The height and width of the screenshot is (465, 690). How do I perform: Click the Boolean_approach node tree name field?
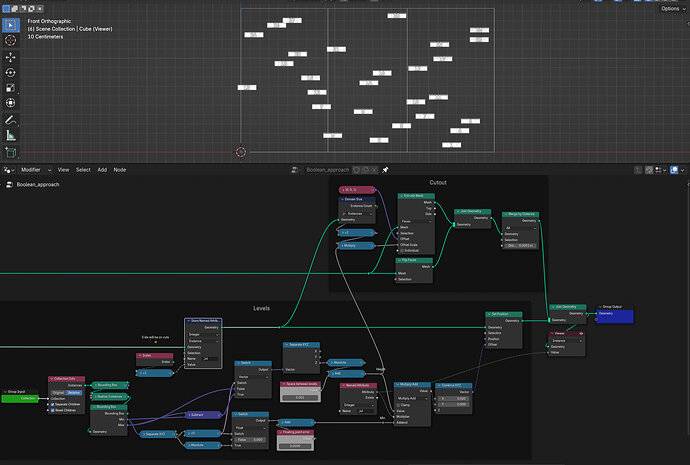[x=327, y=170]
